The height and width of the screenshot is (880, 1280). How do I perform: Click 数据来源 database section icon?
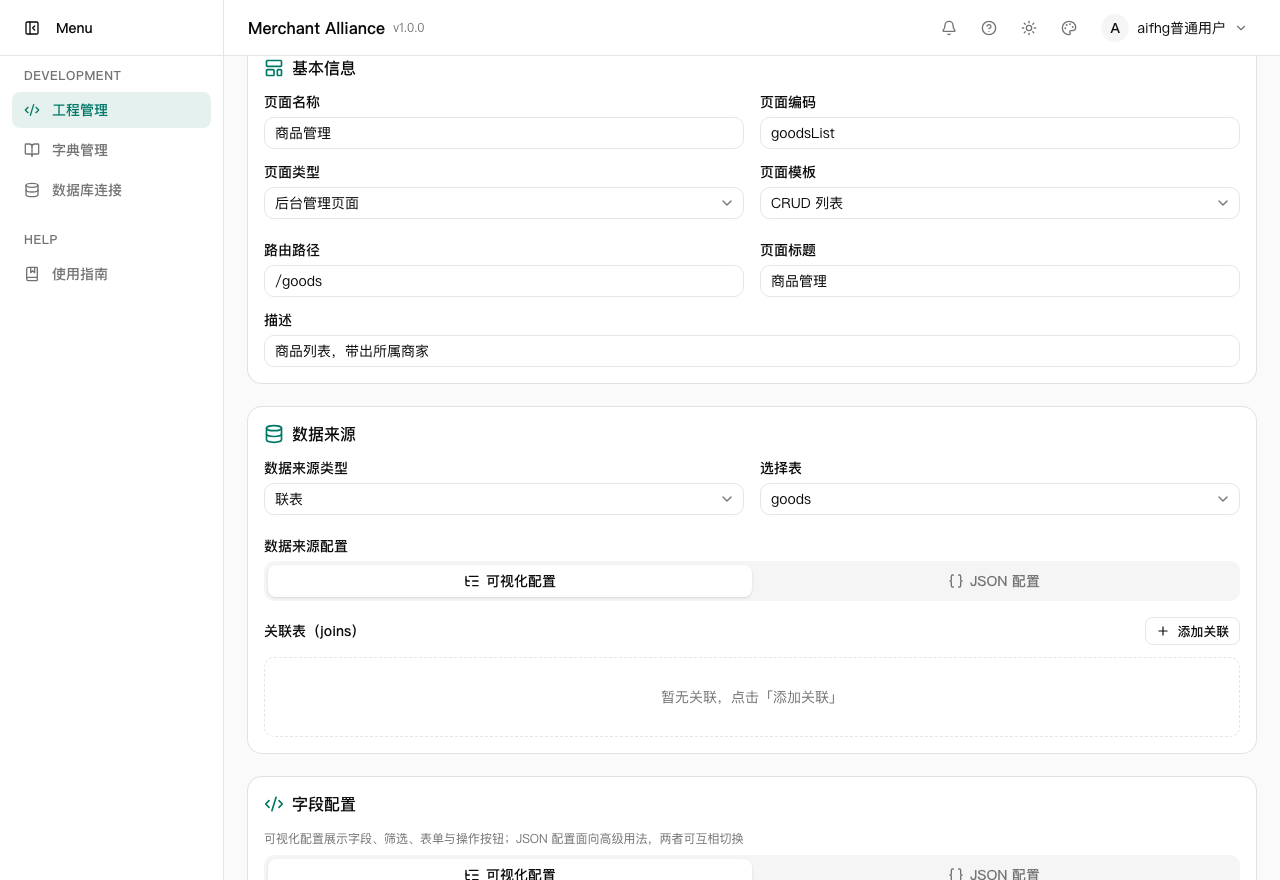[x=274, y=434]
